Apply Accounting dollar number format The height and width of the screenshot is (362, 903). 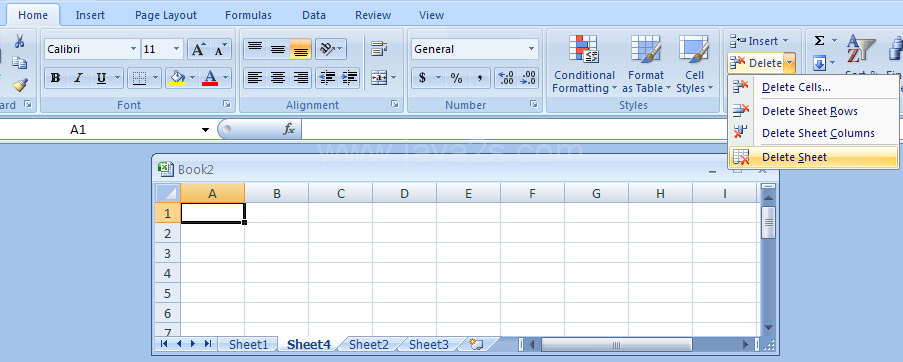point(422,78)
